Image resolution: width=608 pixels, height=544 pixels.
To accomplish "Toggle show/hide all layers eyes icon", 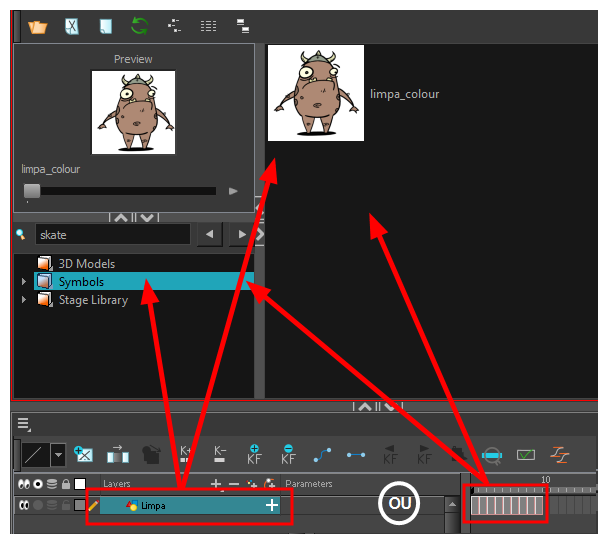I will (x=24, y=484).
